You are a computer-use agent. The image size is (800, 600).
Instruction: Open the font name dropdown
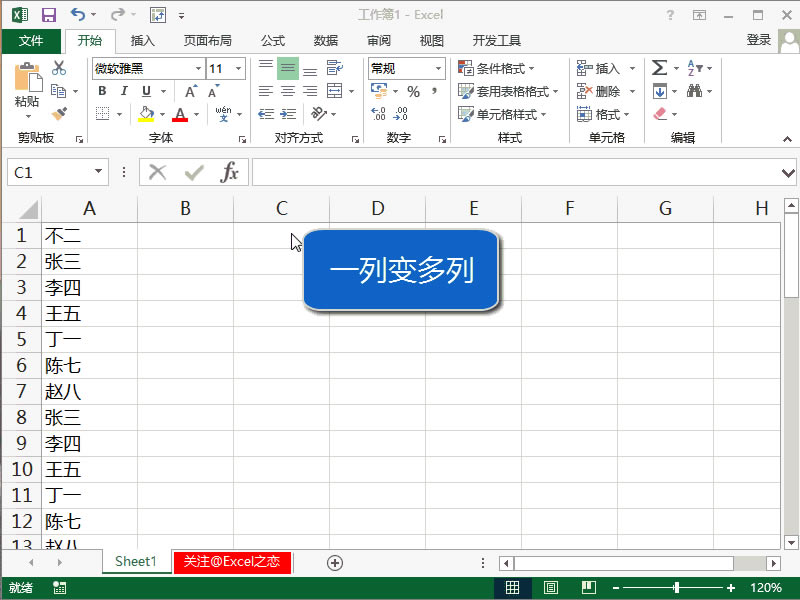(x=197, y=68)
